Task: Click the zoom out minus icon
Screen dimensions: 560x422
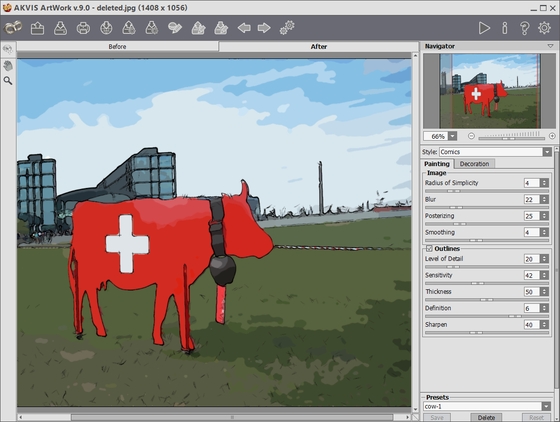Action: 471,136
